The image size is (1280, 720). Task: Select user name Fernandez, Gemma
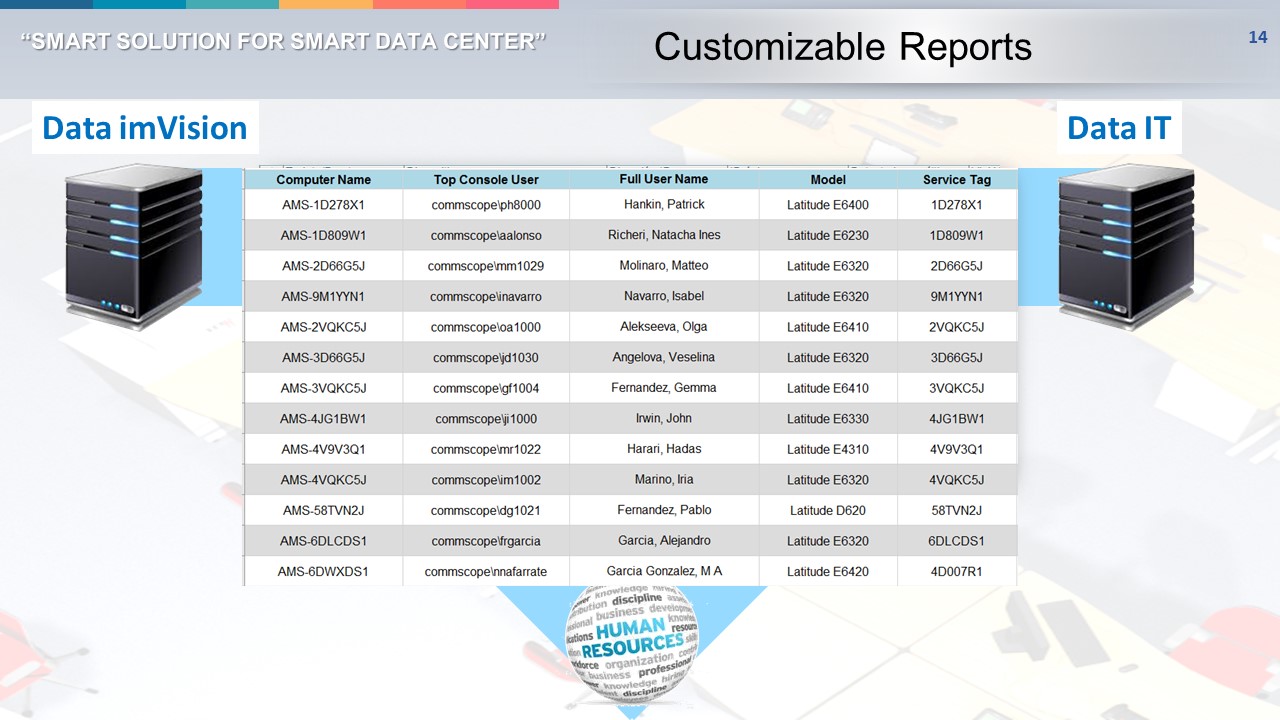(664, 387)
